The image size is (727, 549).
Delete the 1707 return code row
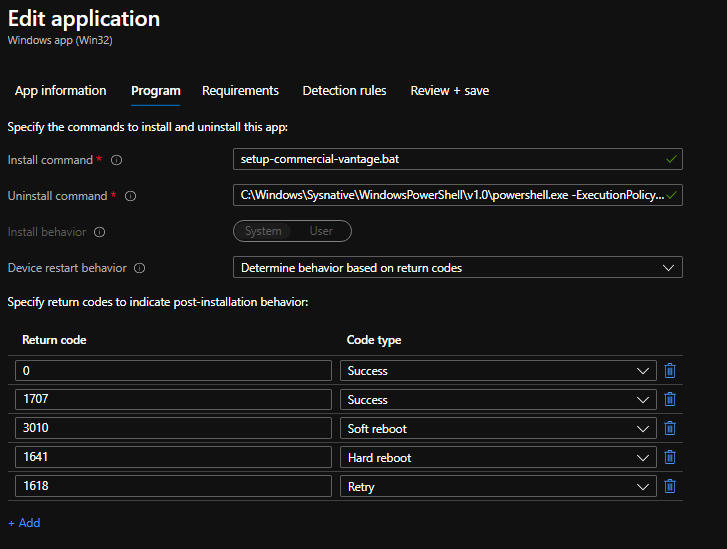point(670,400)
